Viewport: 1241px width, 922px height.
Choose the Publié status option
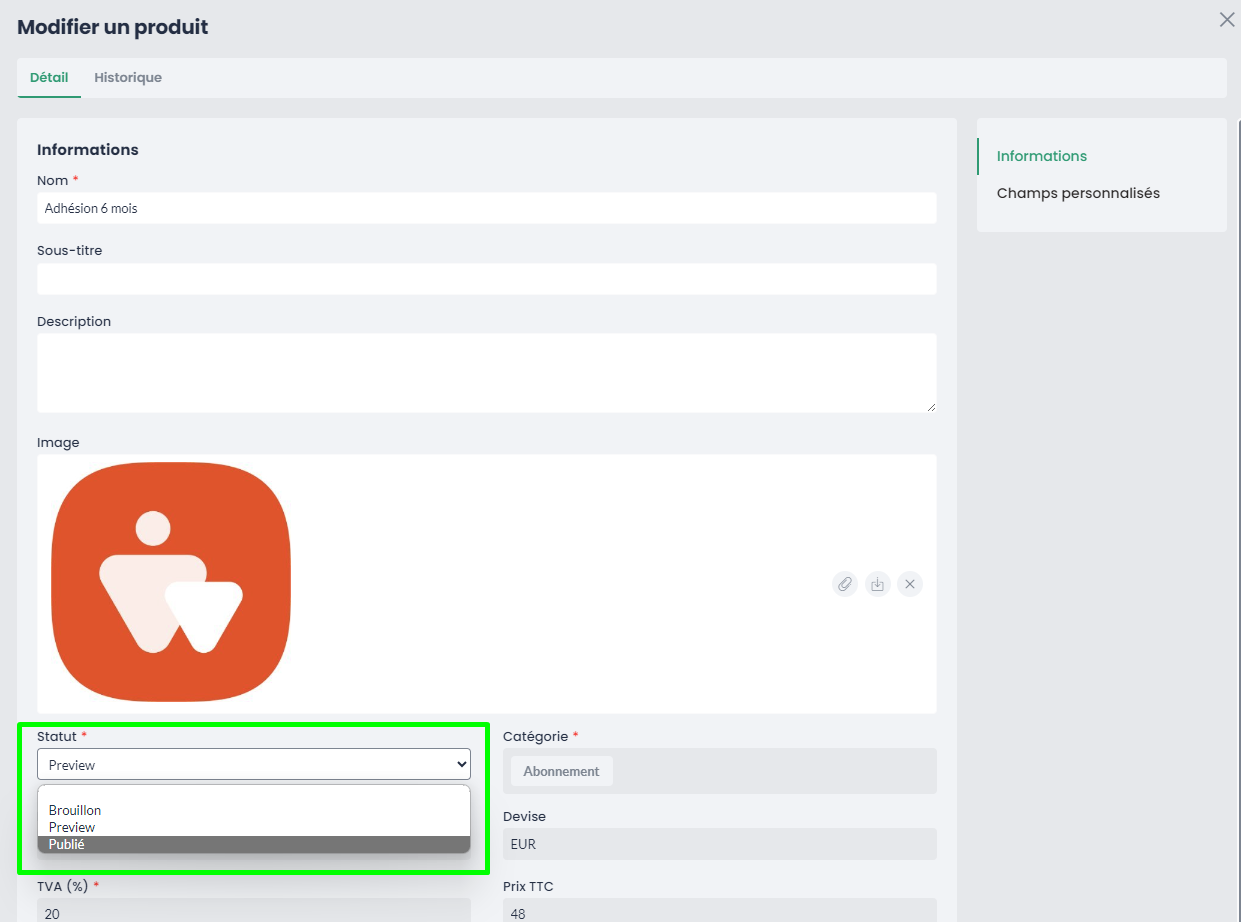[67, 844]
